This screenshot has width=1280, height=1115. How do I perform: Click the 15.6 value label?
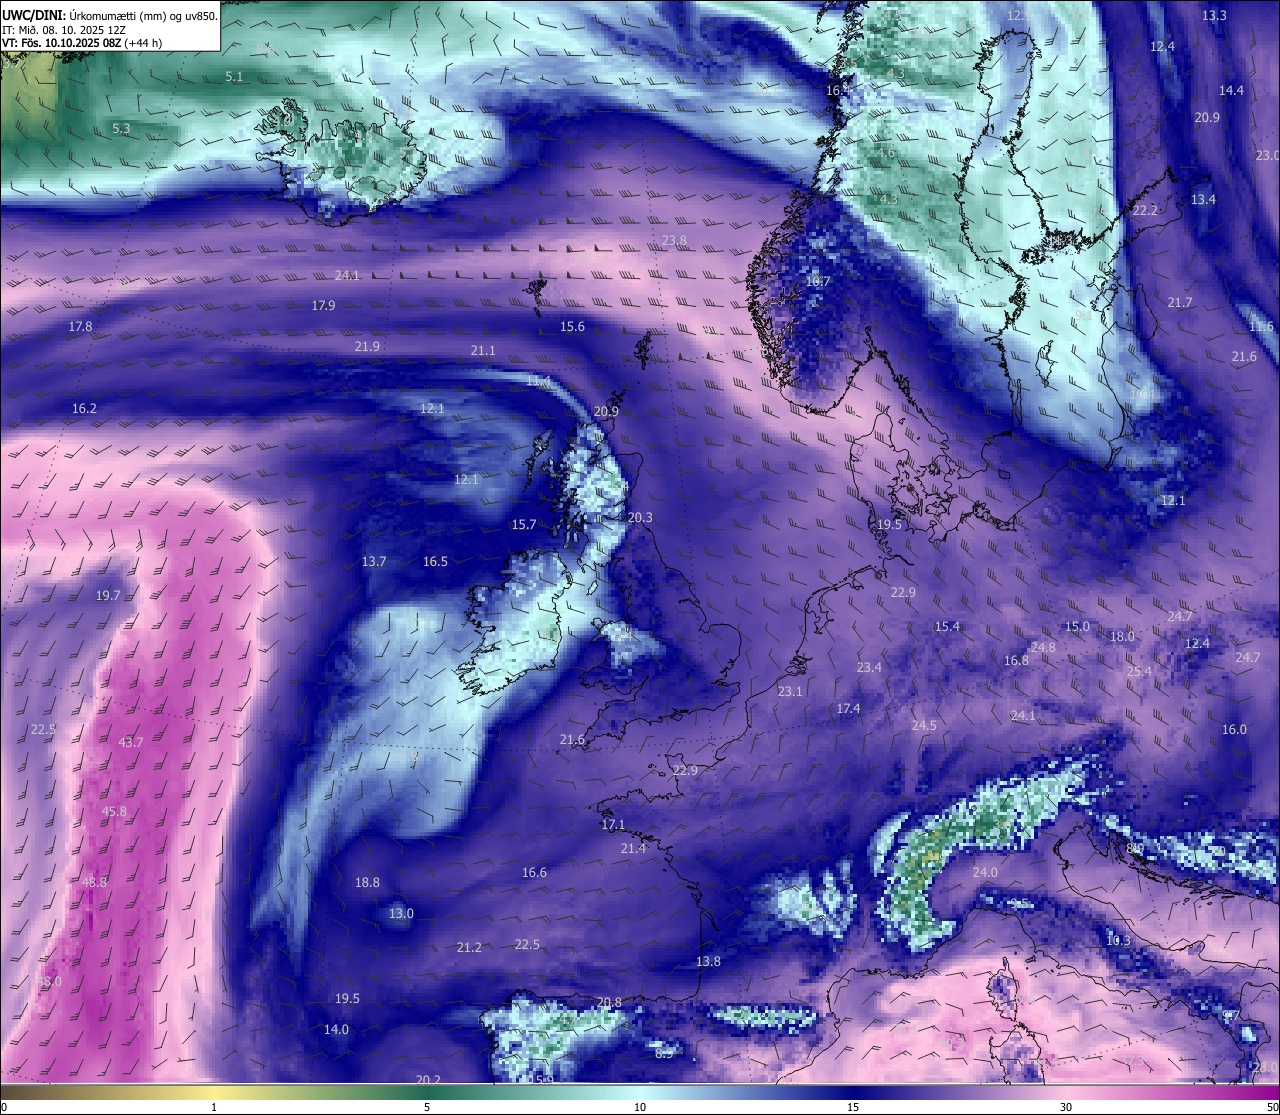point(572,326)
